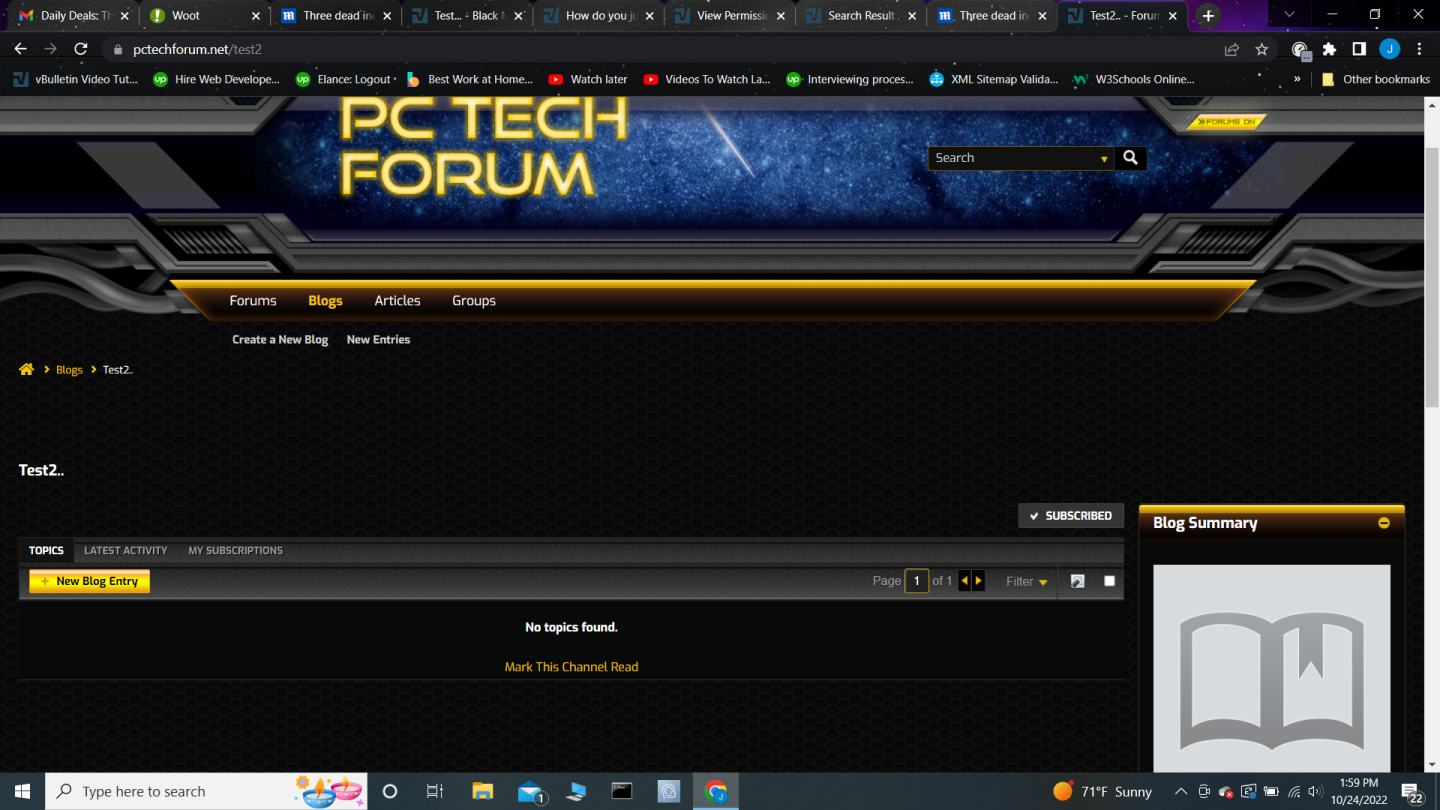Click the inline moderation tools icon

[x=1077, y=581]
